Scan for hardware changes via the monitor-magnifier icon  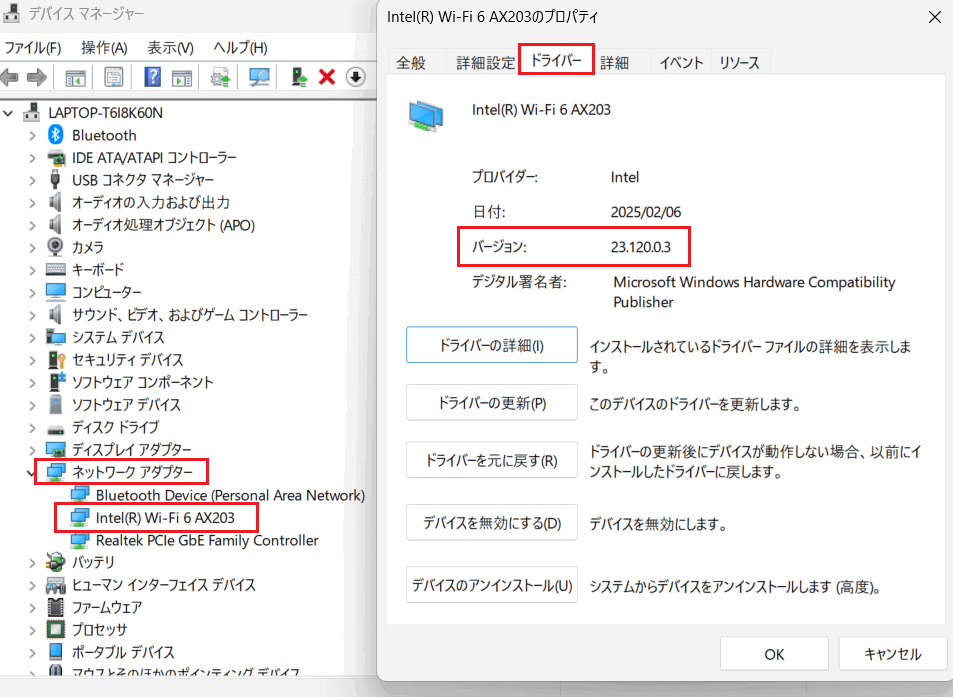(260, 77)
